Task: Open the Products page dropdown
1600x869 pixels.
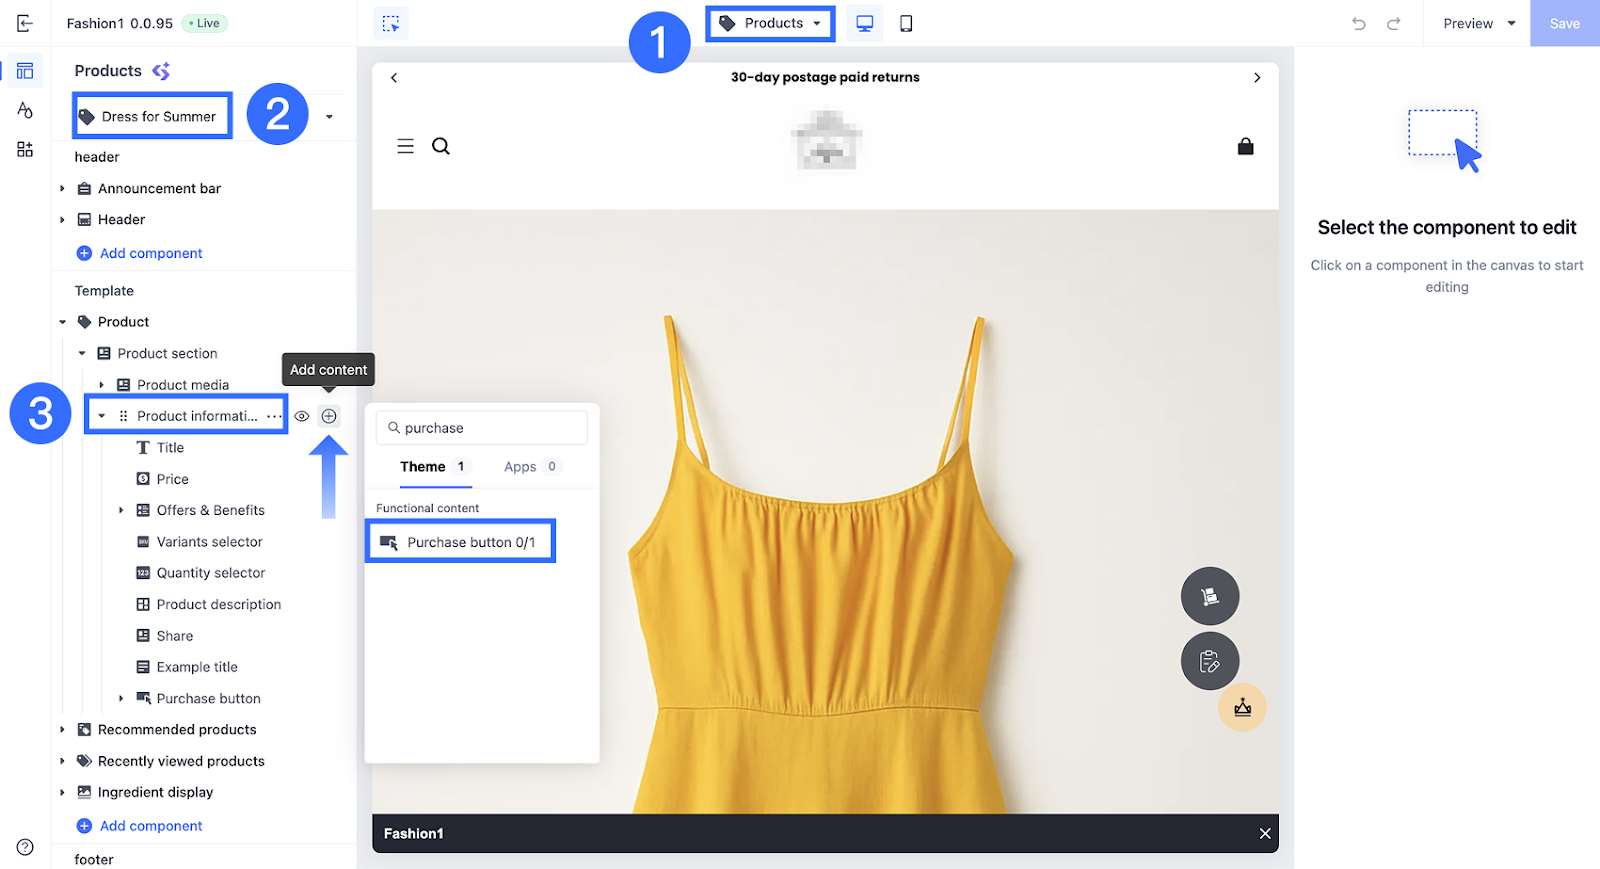Action: 771,24
